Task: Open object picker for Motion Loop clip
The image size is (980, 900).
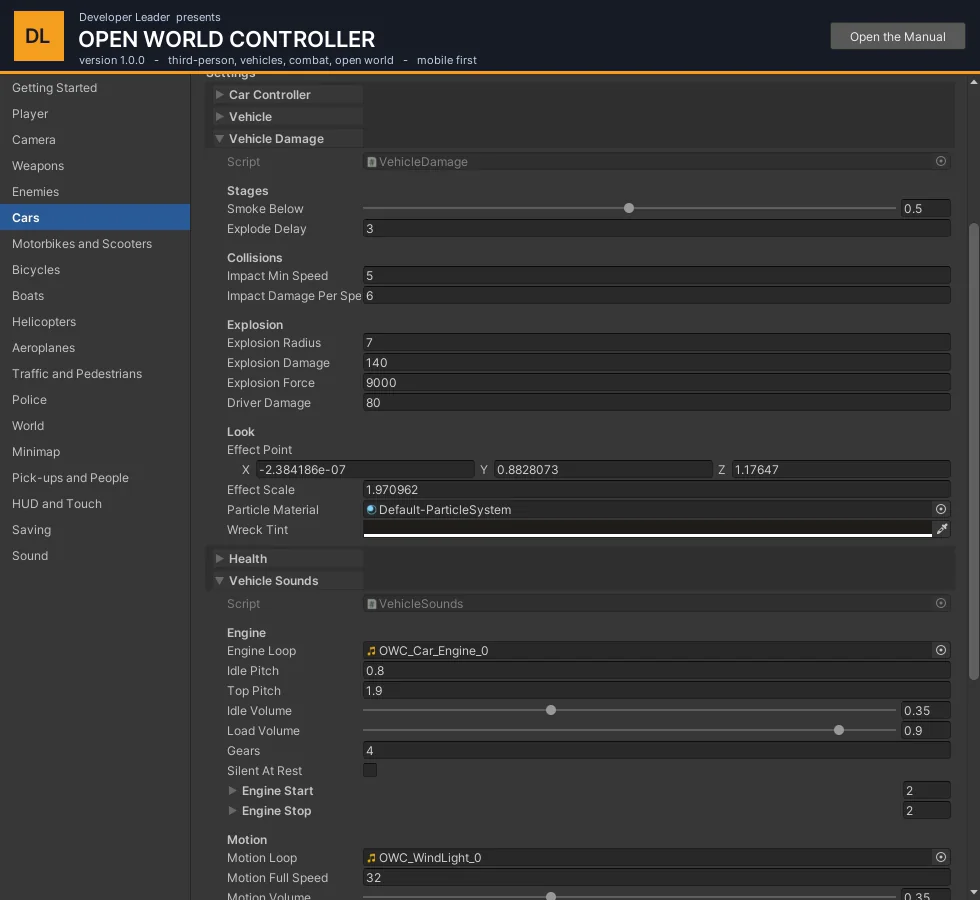Action: click(x=941, y=857)
